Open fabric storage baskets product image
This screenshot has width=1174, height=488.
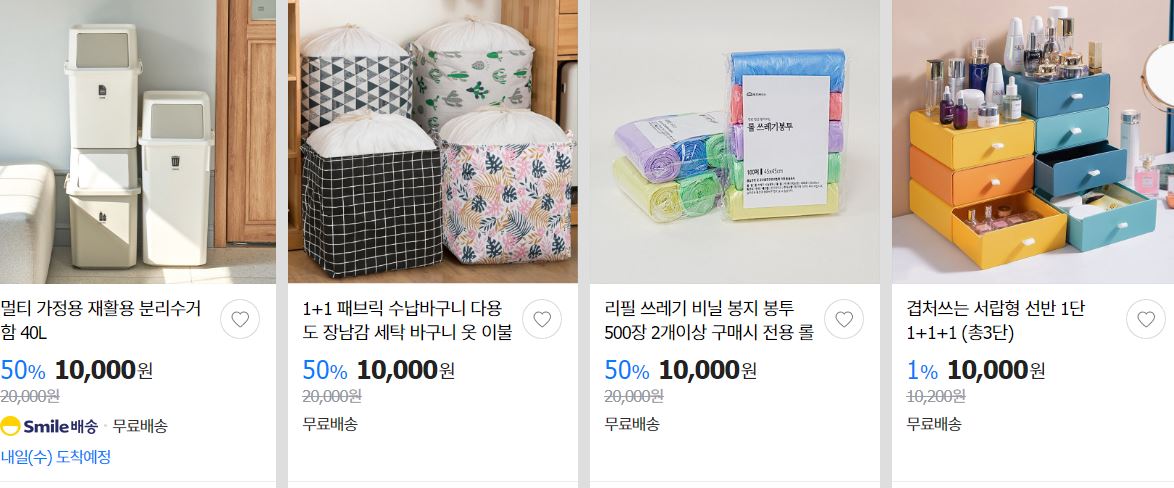point(433,141)
